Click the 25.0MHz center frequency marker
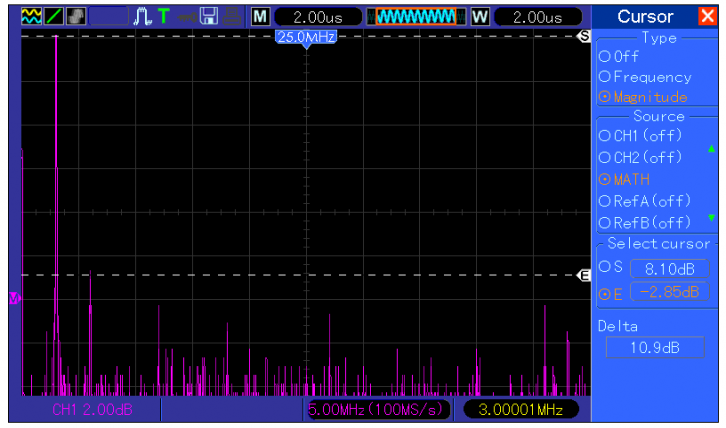 pos(306,37)
